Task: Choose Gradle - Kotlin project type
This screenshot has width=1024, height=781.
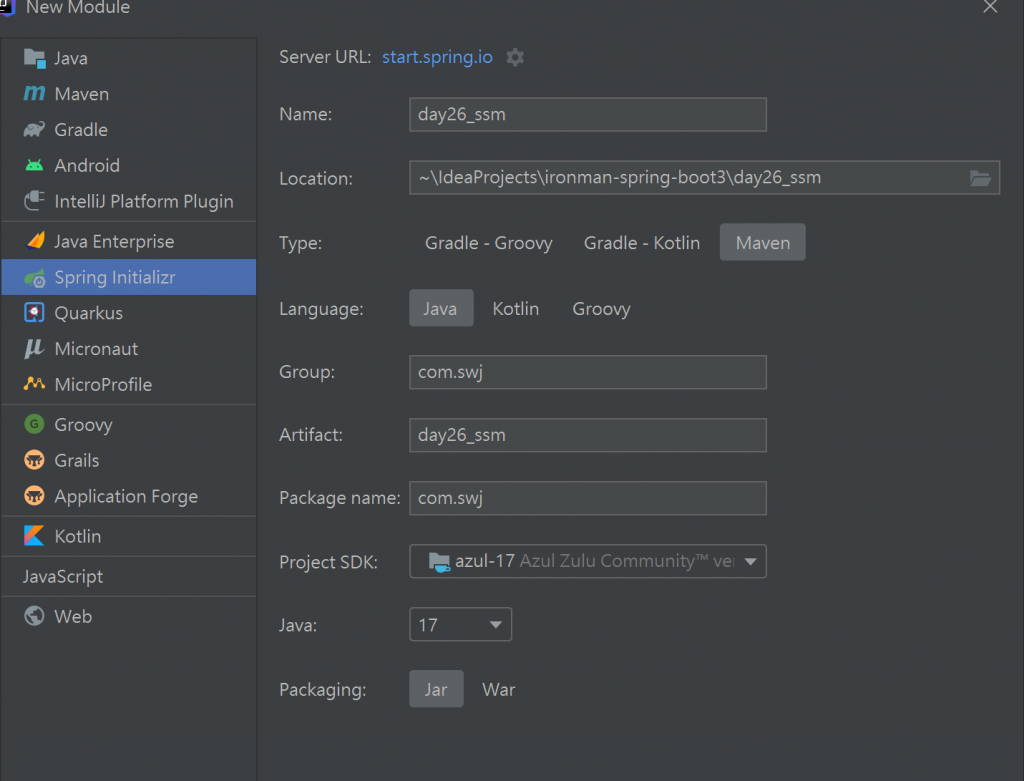Action: [x=641, y=243]
